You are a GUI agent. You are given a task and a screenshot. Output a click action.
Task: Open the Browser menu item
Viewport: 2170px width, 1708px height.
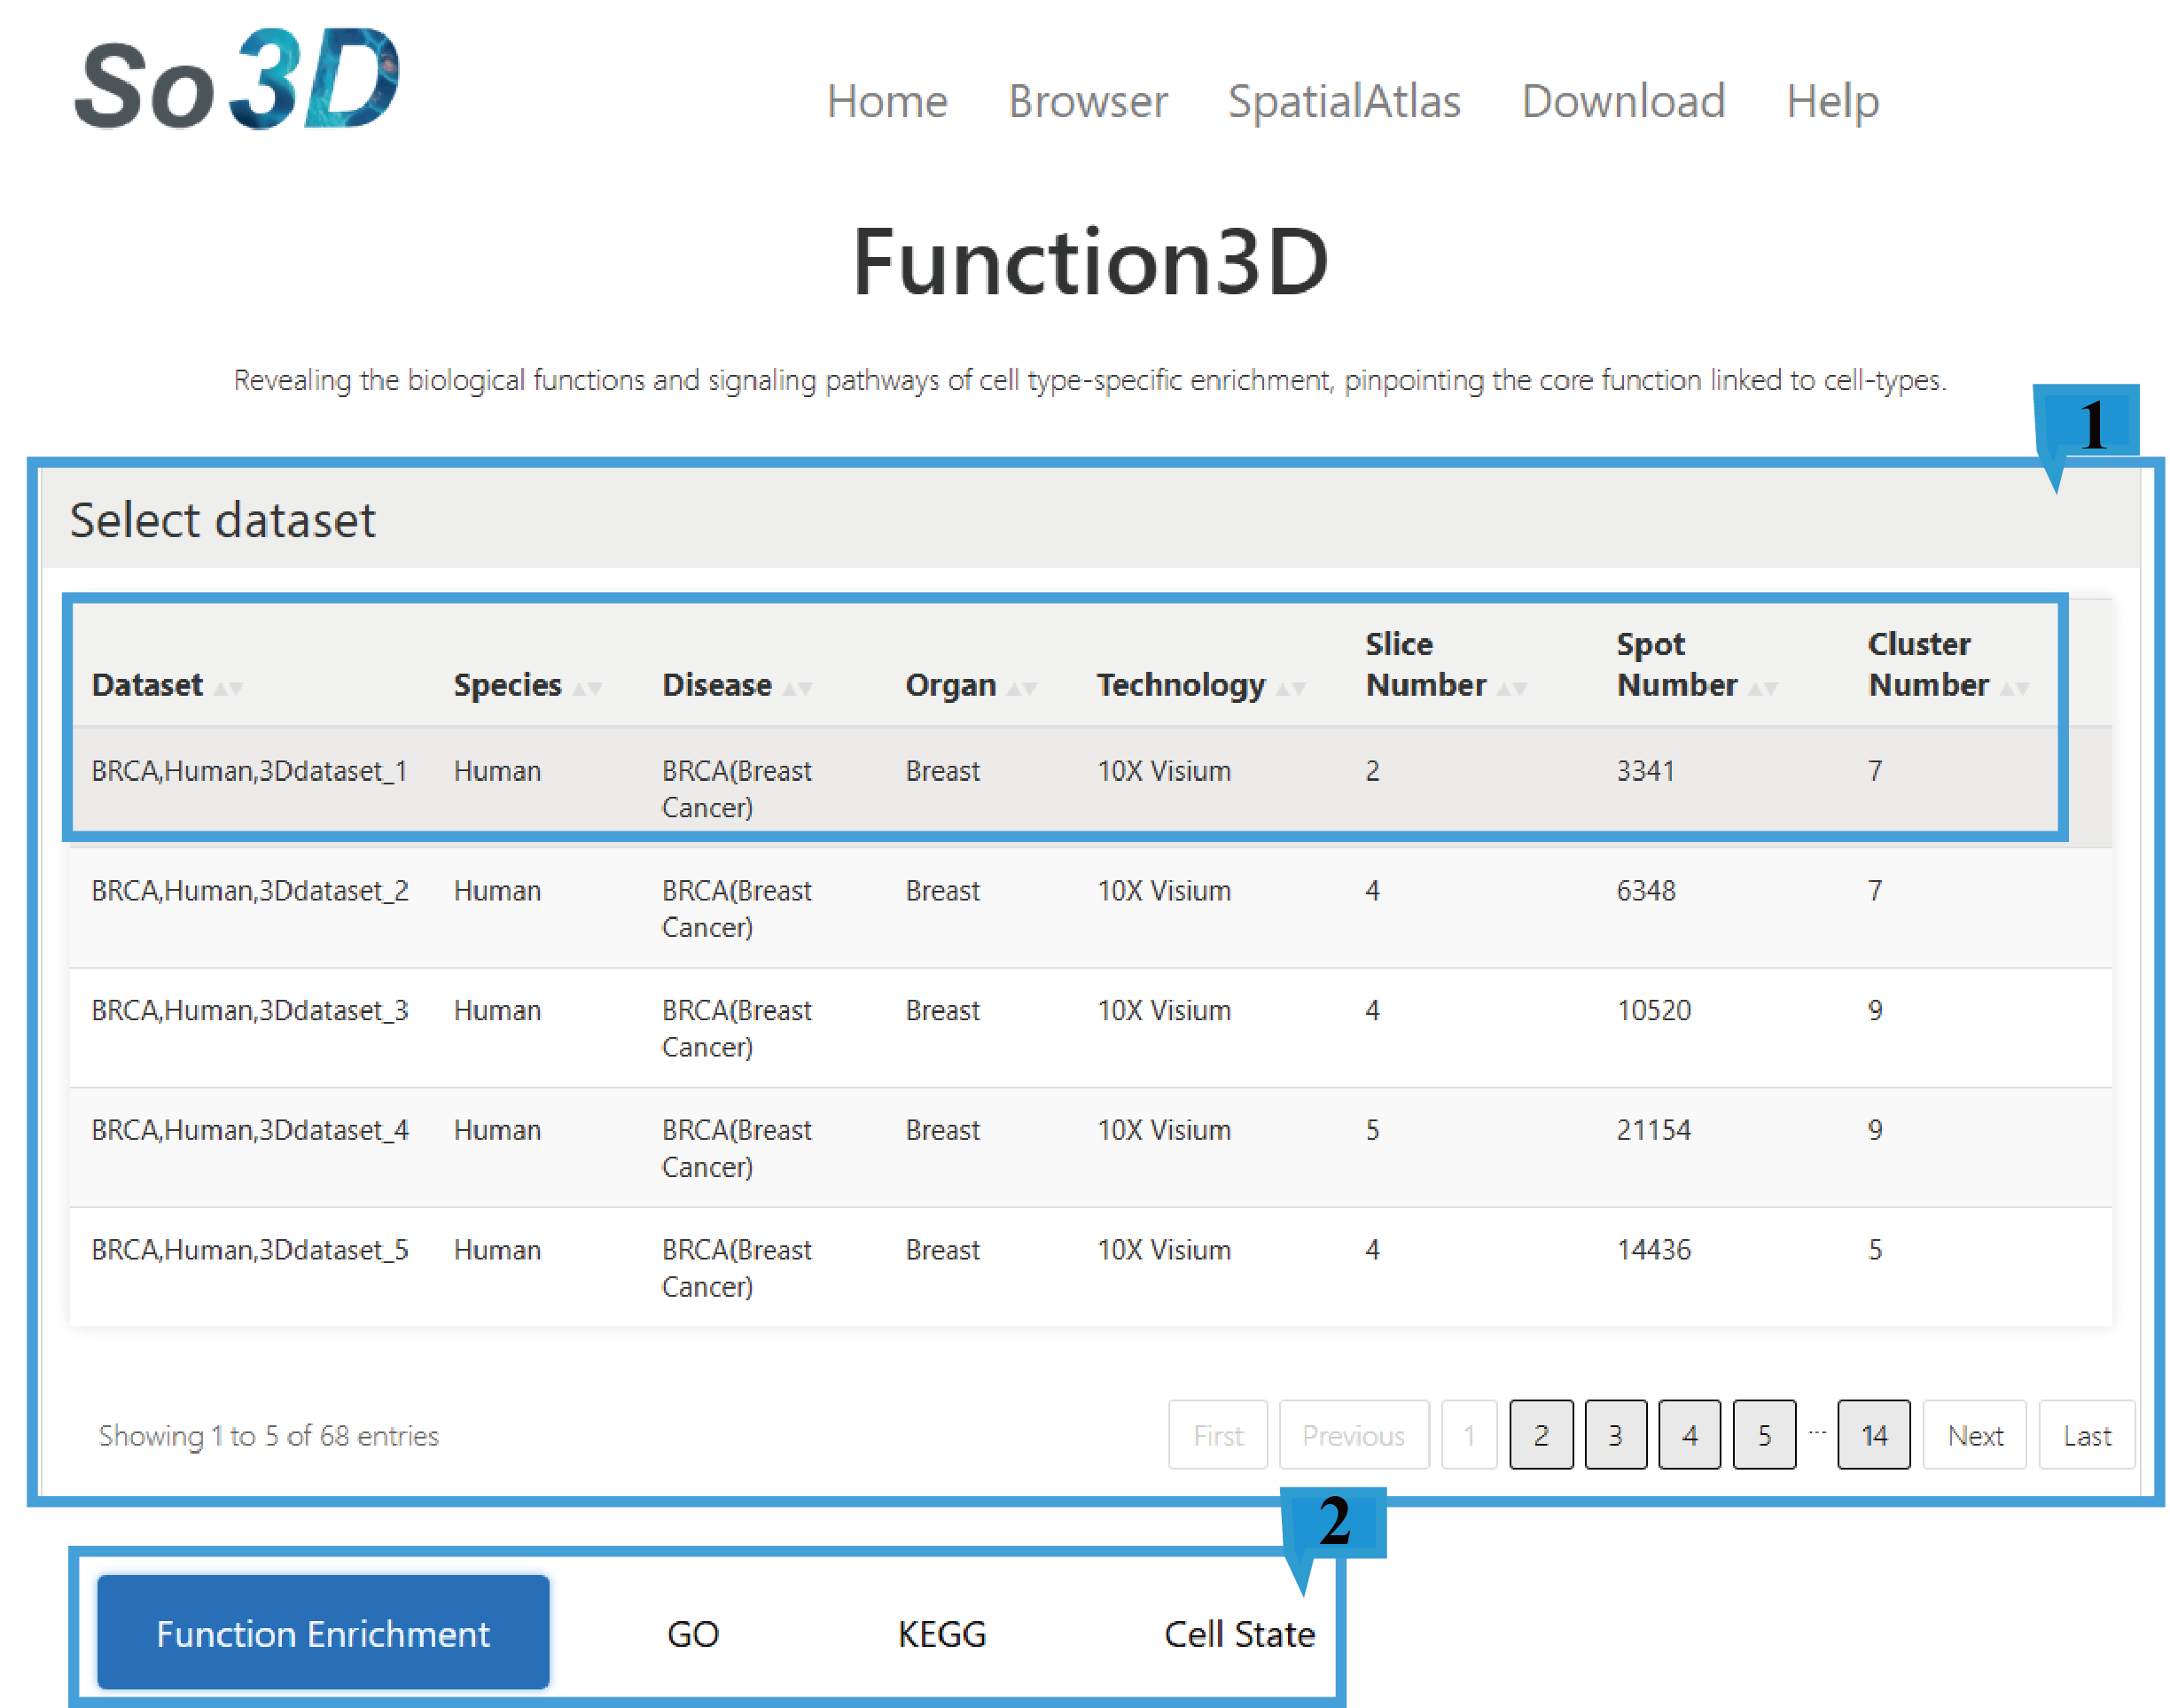click(1087, 101)
